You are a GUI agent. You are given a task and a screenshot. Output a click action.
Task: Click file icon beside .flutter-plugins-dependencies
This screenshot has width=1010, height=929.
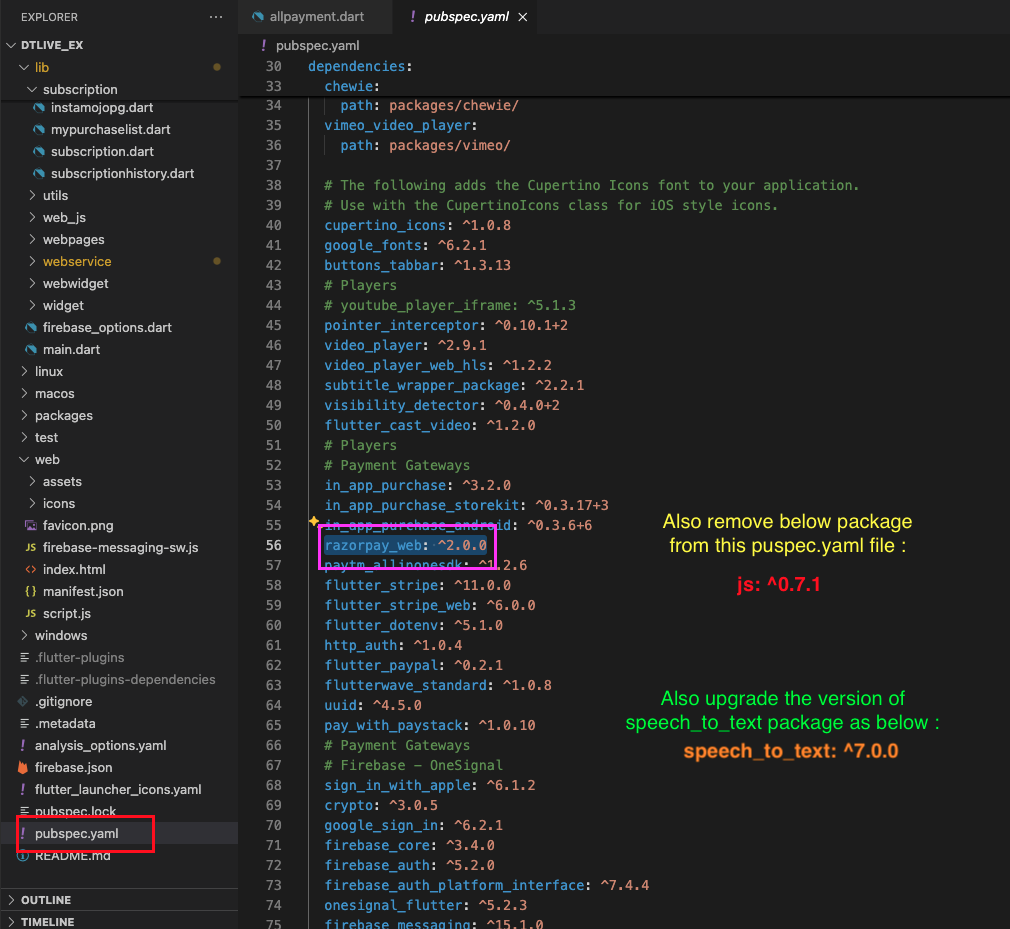point(24,679)
